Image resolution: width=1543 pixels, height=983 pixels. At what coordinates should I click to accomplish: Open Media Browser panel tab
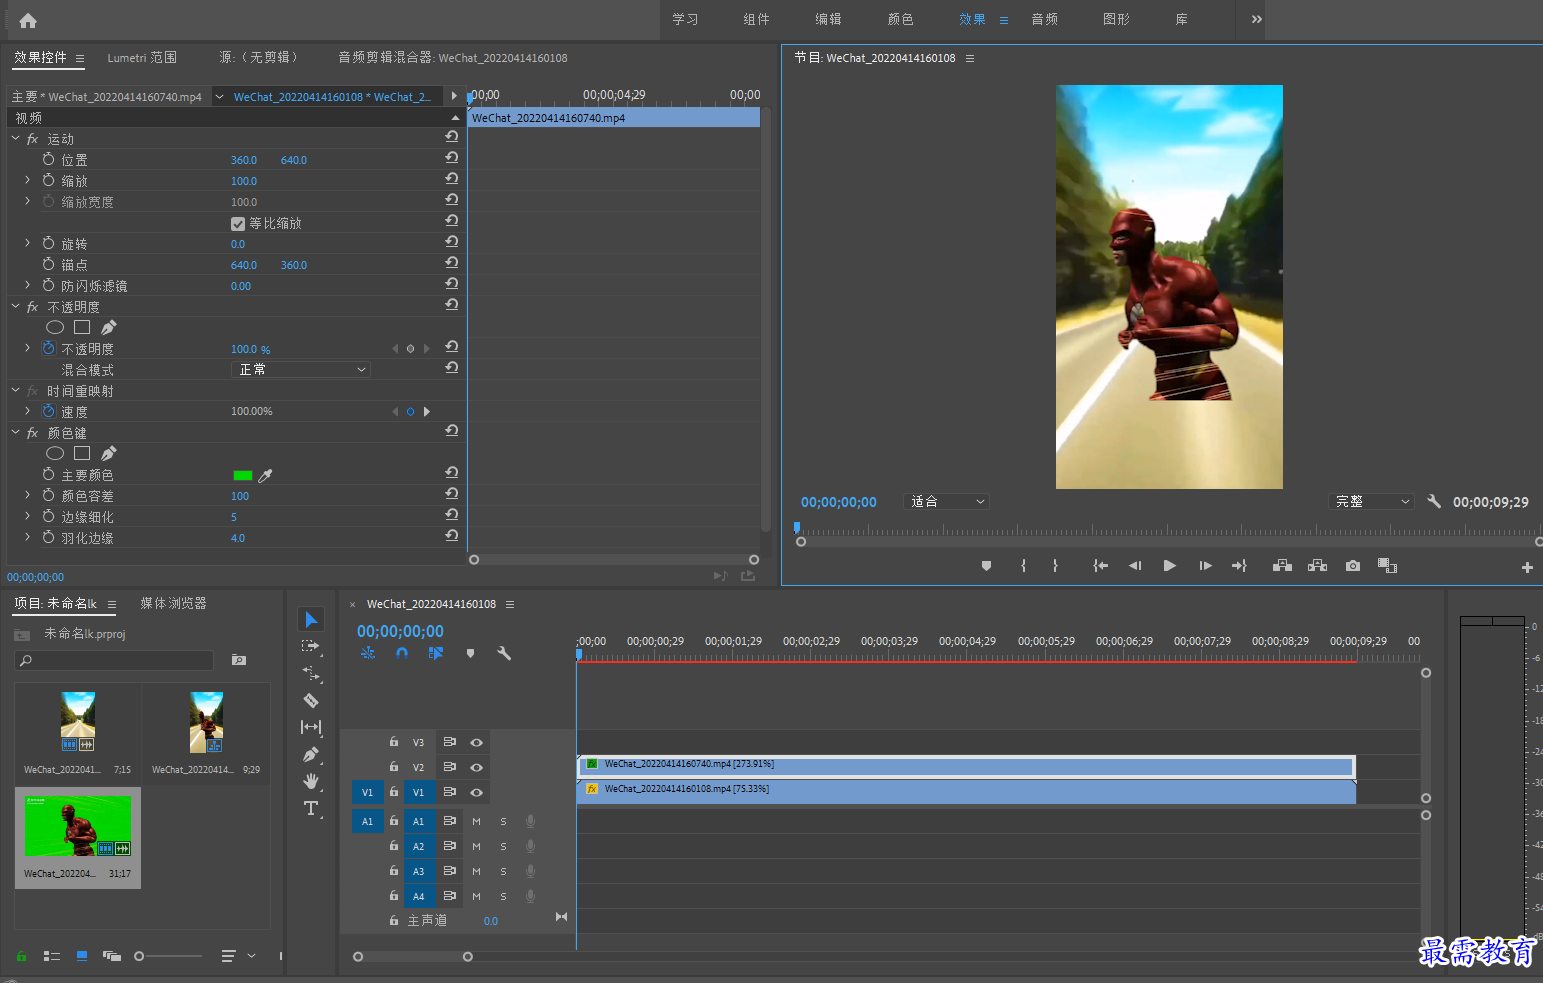(x=173, y=603)
